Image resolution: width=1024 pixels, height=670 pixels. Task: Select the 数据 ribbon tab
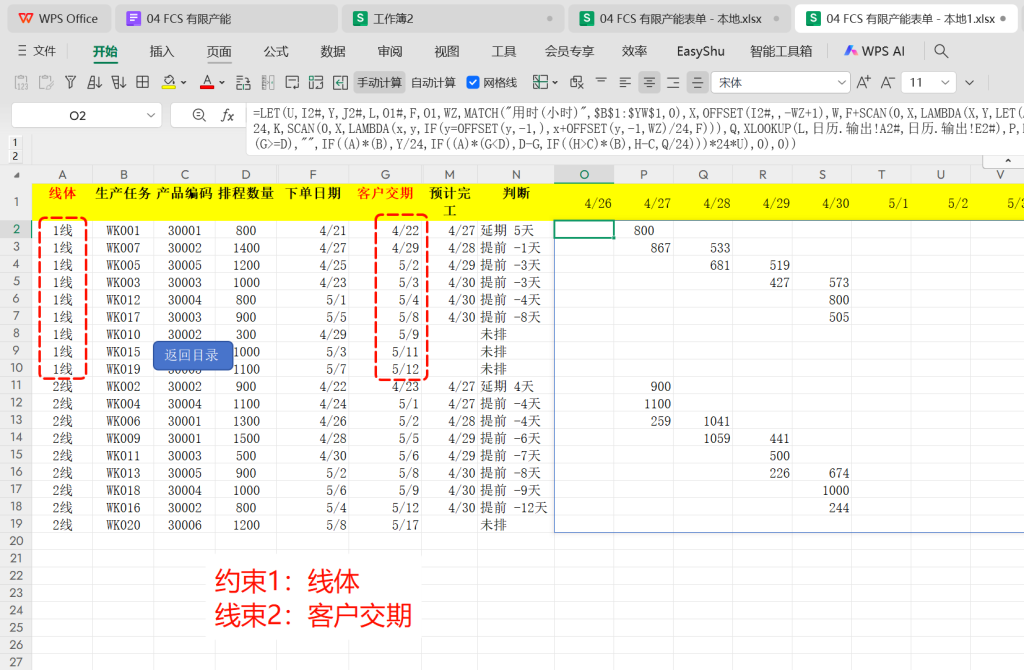point(332,52)
